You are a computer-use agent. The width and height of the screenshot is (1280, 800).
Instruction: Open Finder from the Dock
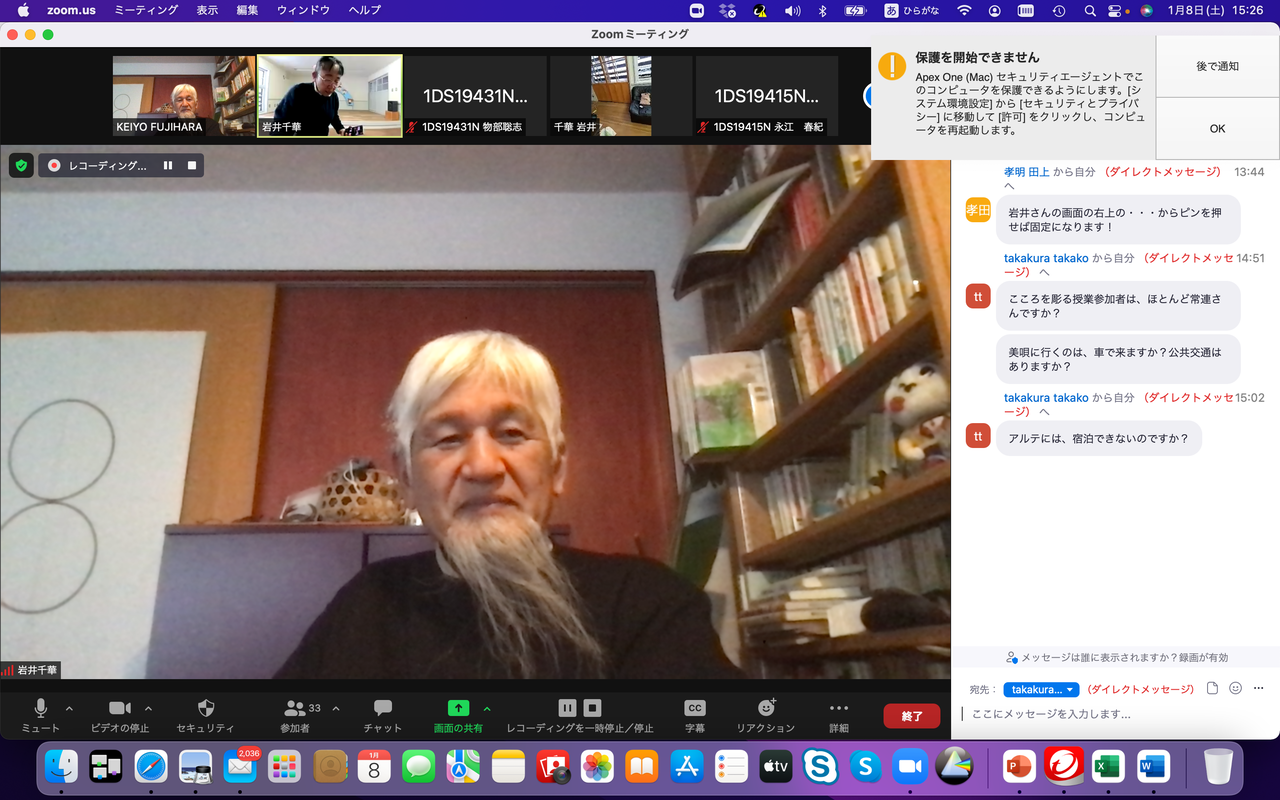tap(62, 766)
